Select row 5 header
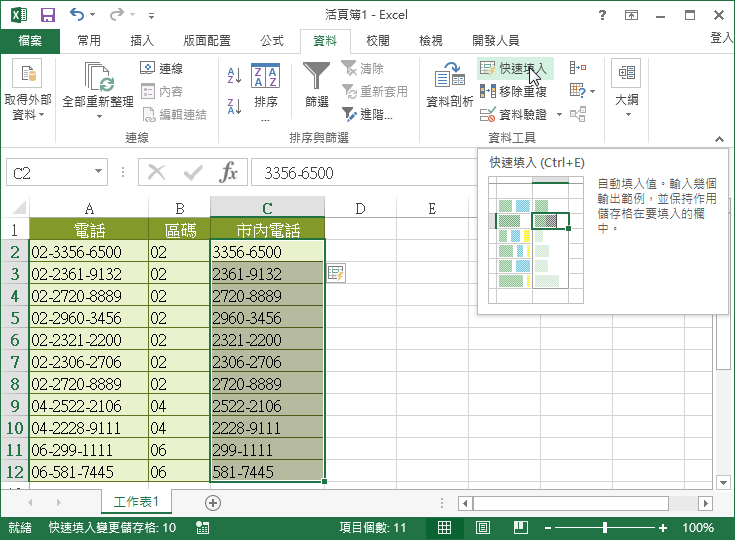Image resolution: width=735 pixels, height=540 pixels. tap(15, 318)
